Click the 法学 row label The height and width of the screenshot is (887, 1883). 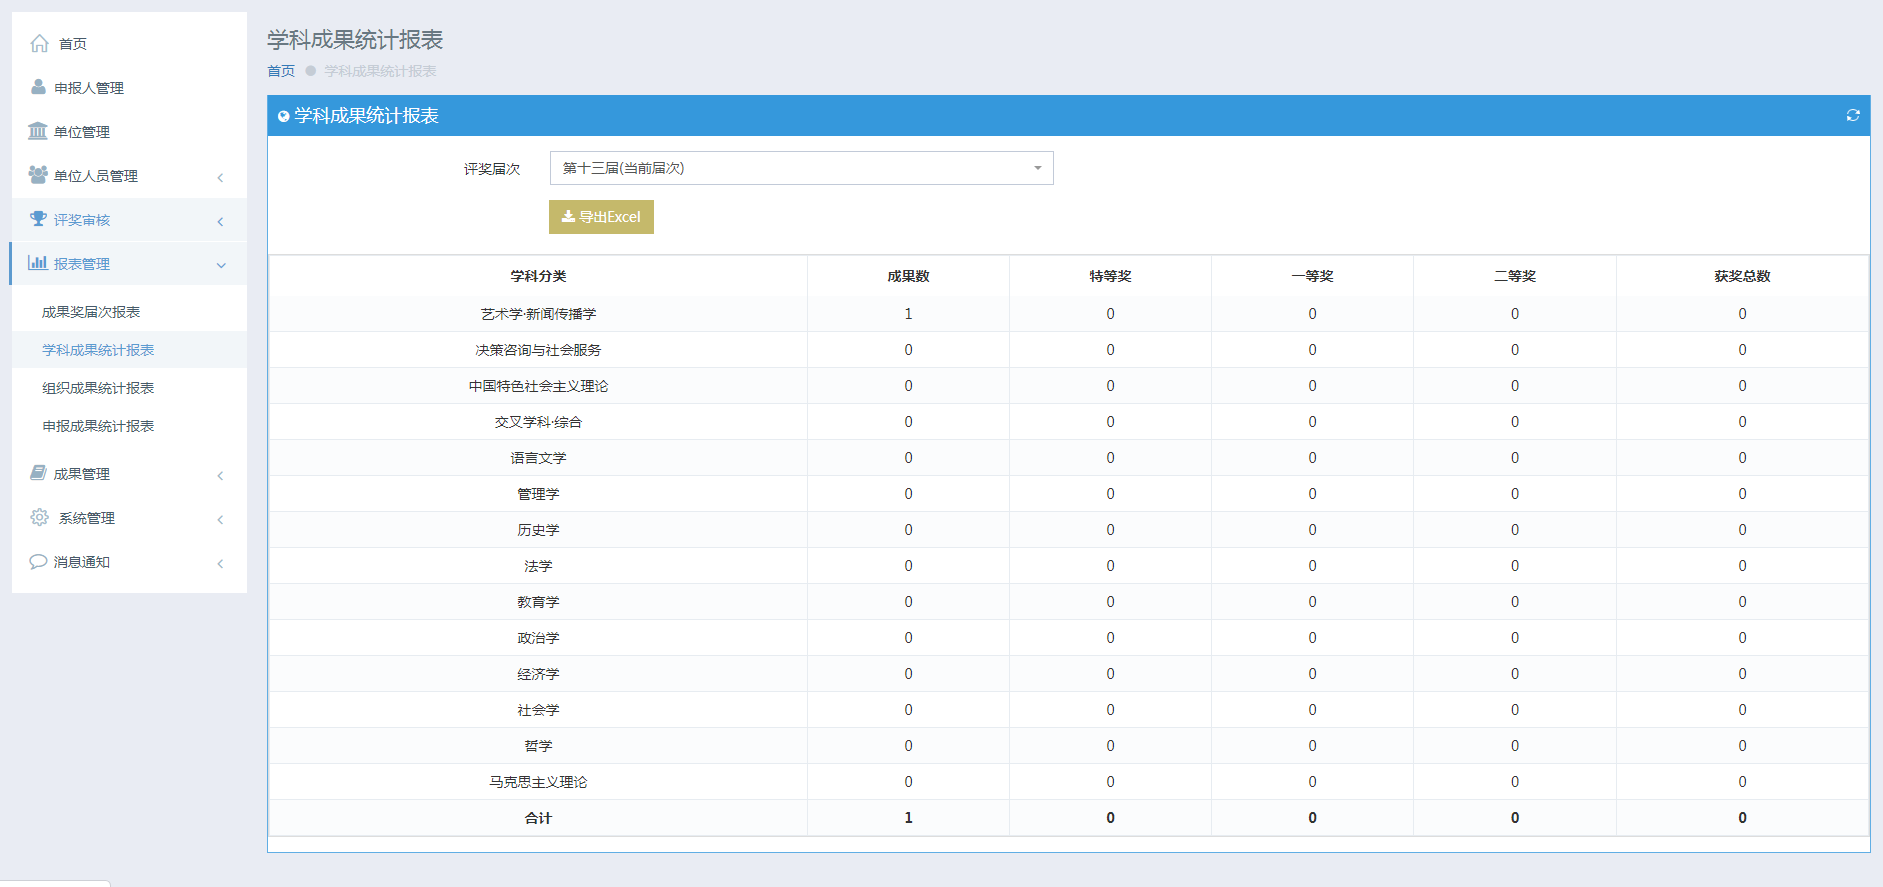tap(538, 566)
